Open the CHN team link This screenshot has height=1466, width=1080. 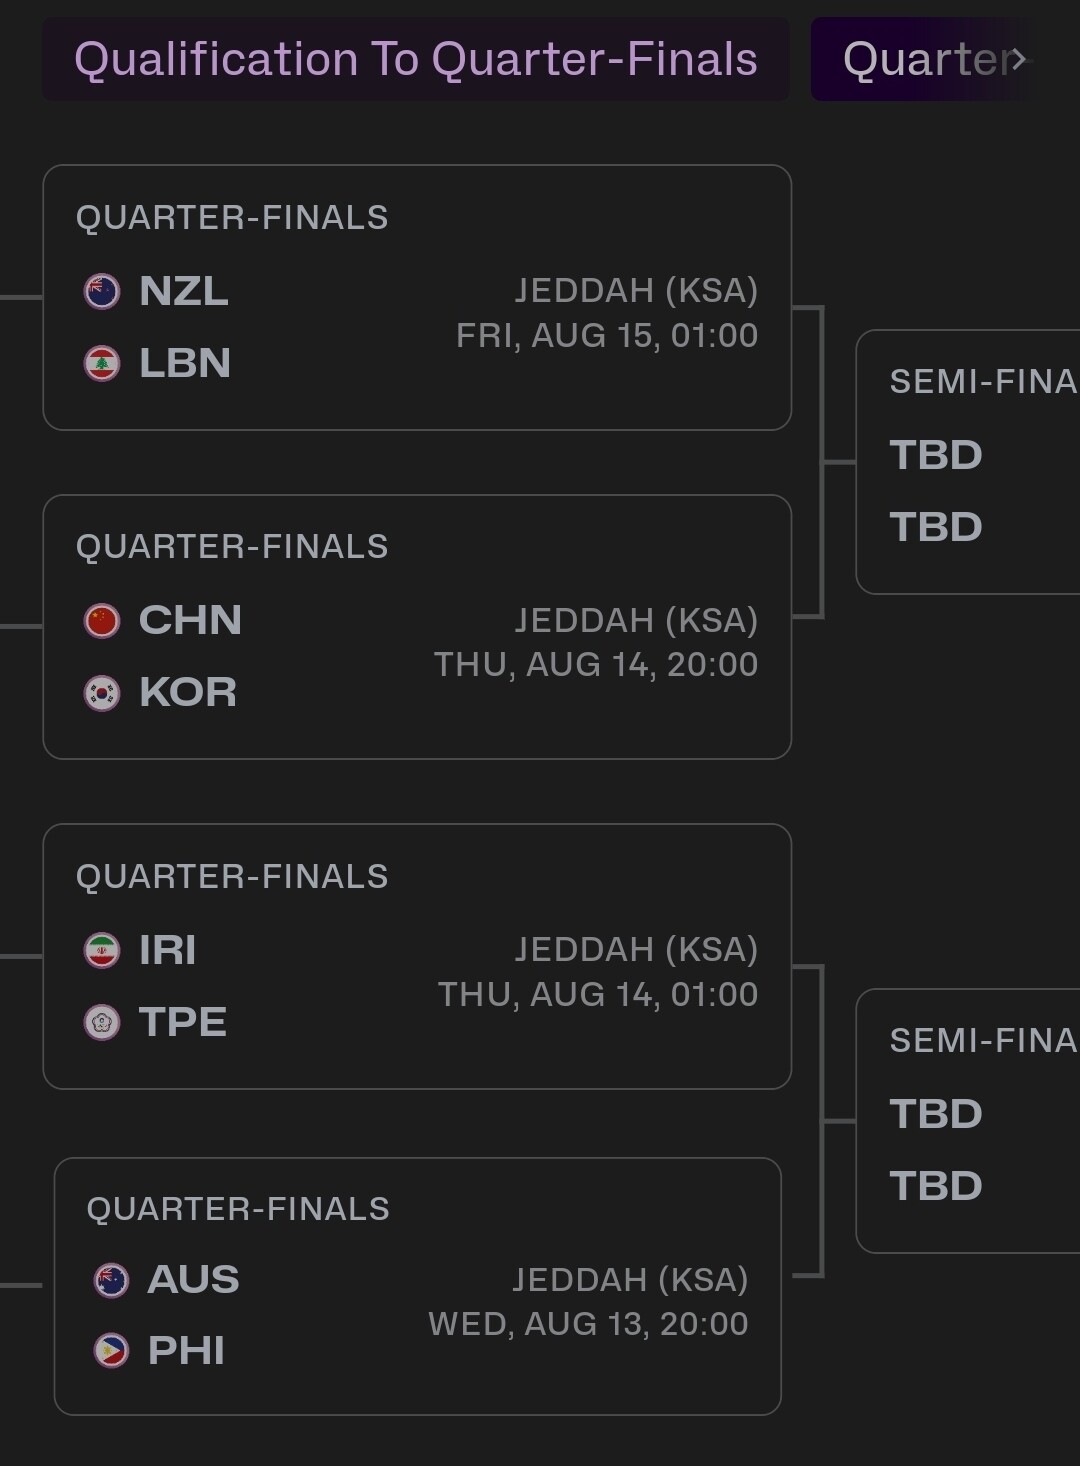pos(190,620)
